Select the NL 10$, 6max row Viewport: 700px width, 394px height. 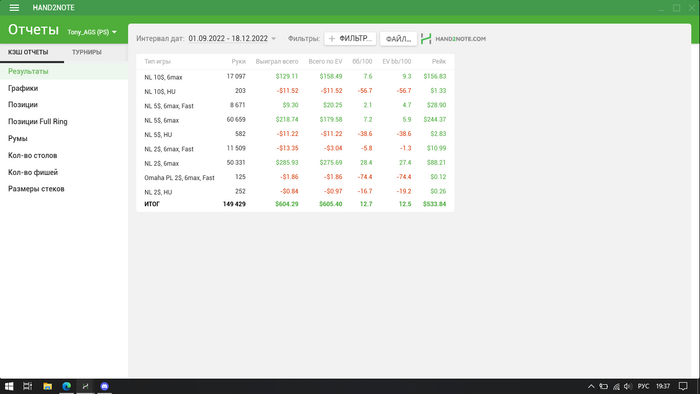[x=295, y=77]
